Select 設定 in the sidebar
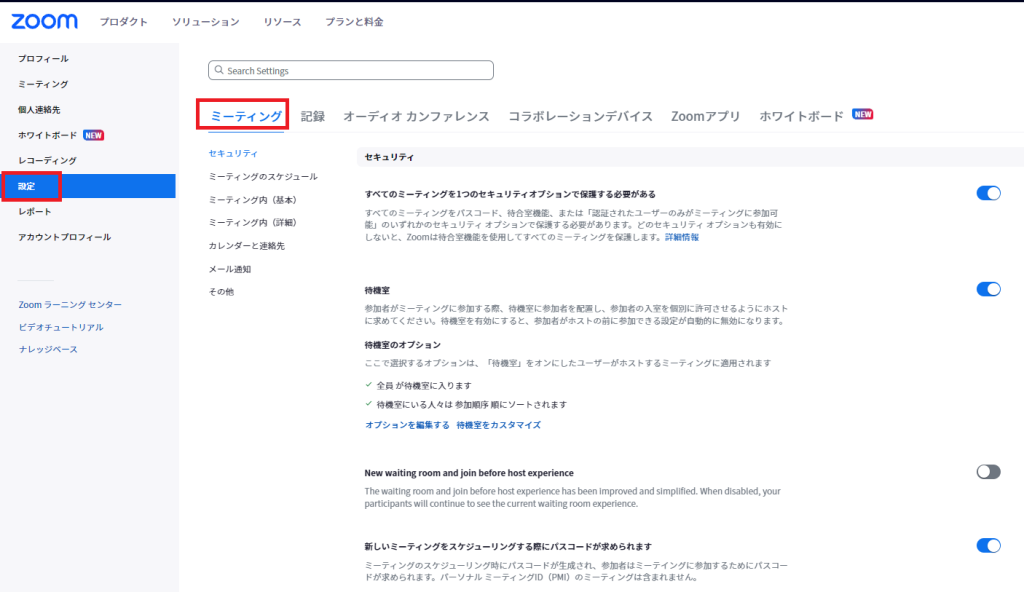1024x592 pixels. point(88,186)
